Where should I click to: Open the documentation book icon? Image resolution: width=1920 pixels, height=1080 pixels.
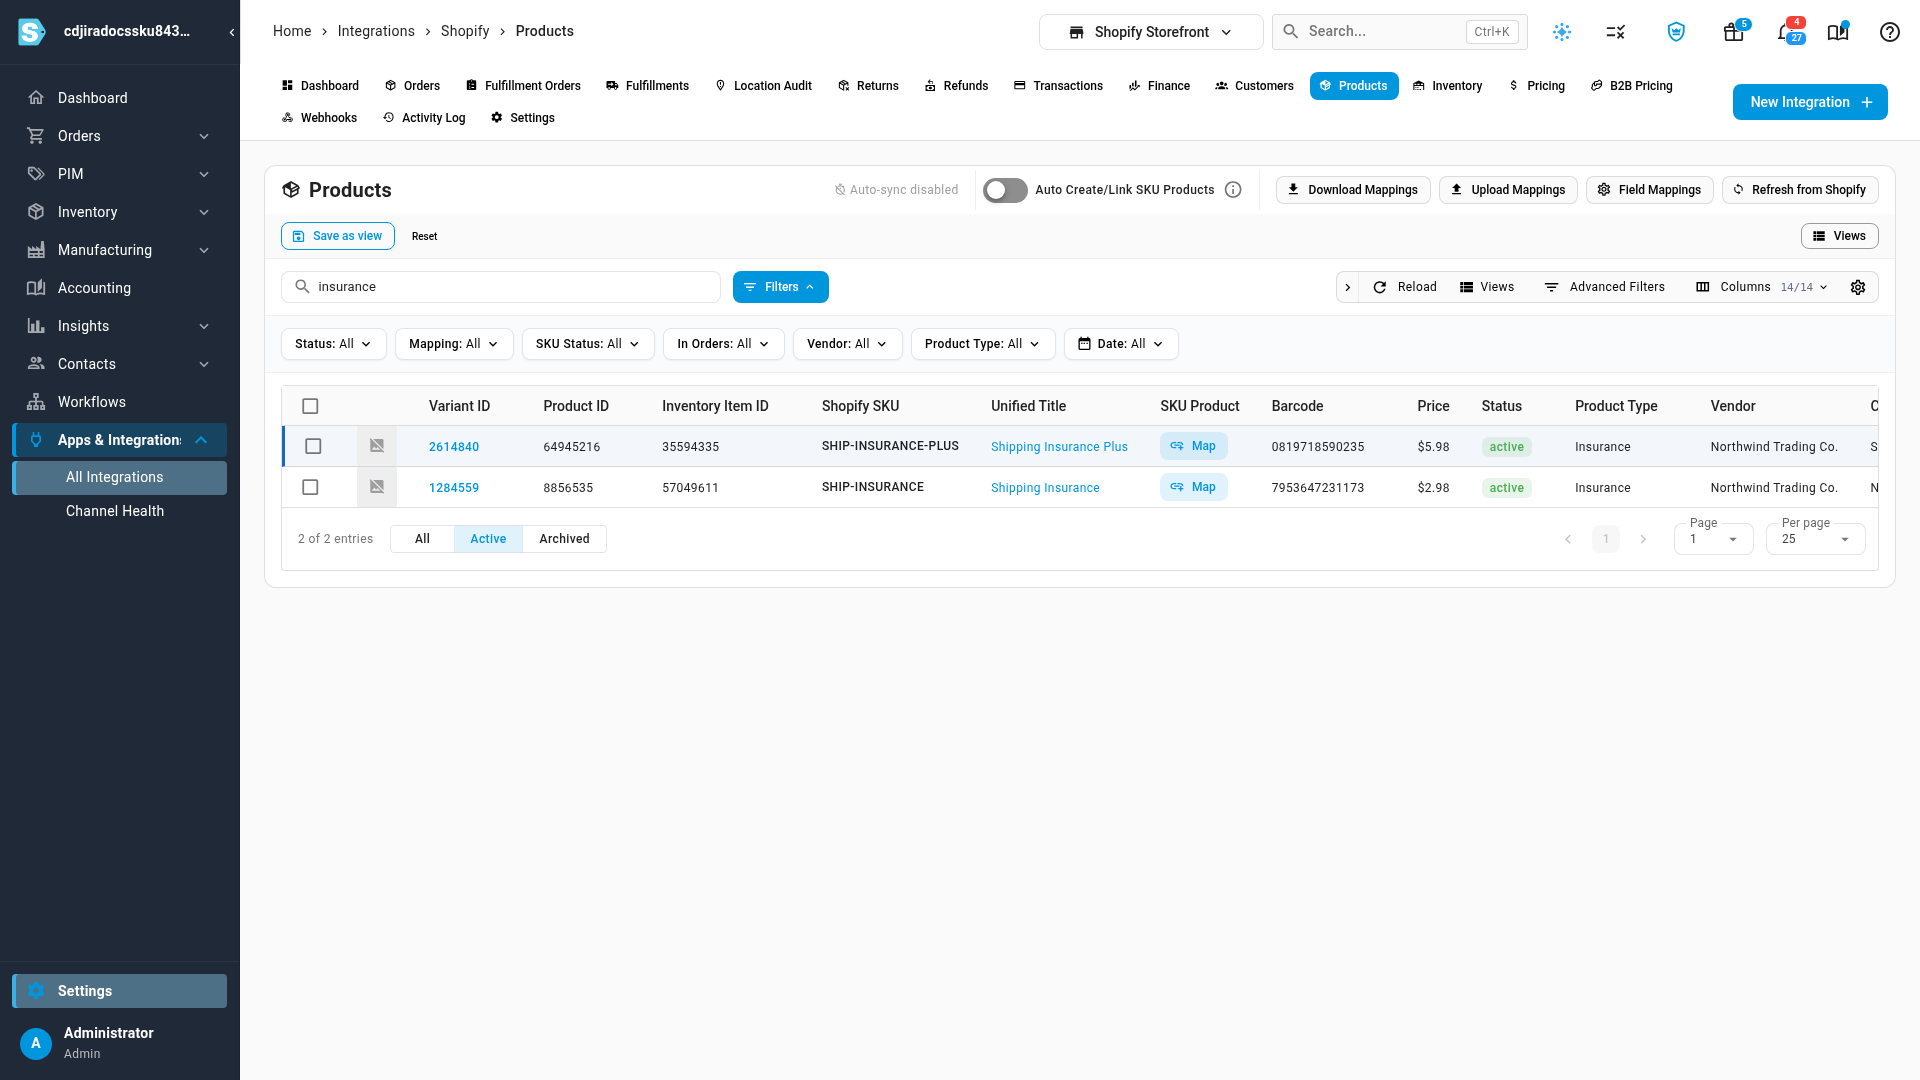tap(1838, 32)
